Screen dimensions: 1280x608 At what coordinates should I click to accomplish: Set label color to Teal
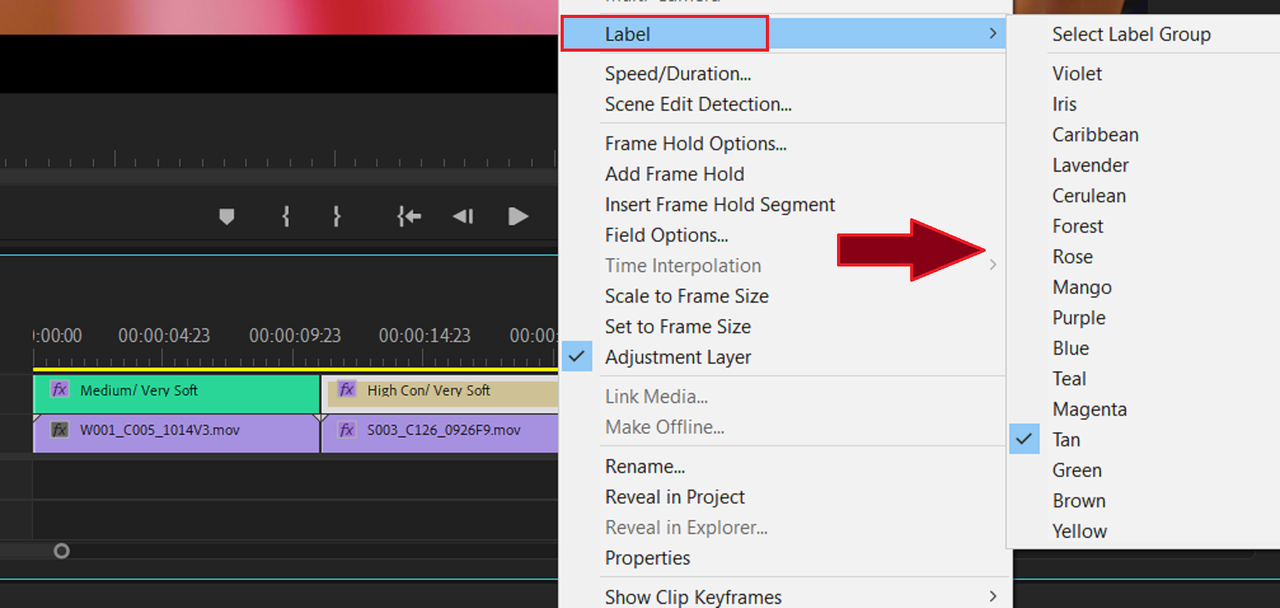(x=1069, y=379)
